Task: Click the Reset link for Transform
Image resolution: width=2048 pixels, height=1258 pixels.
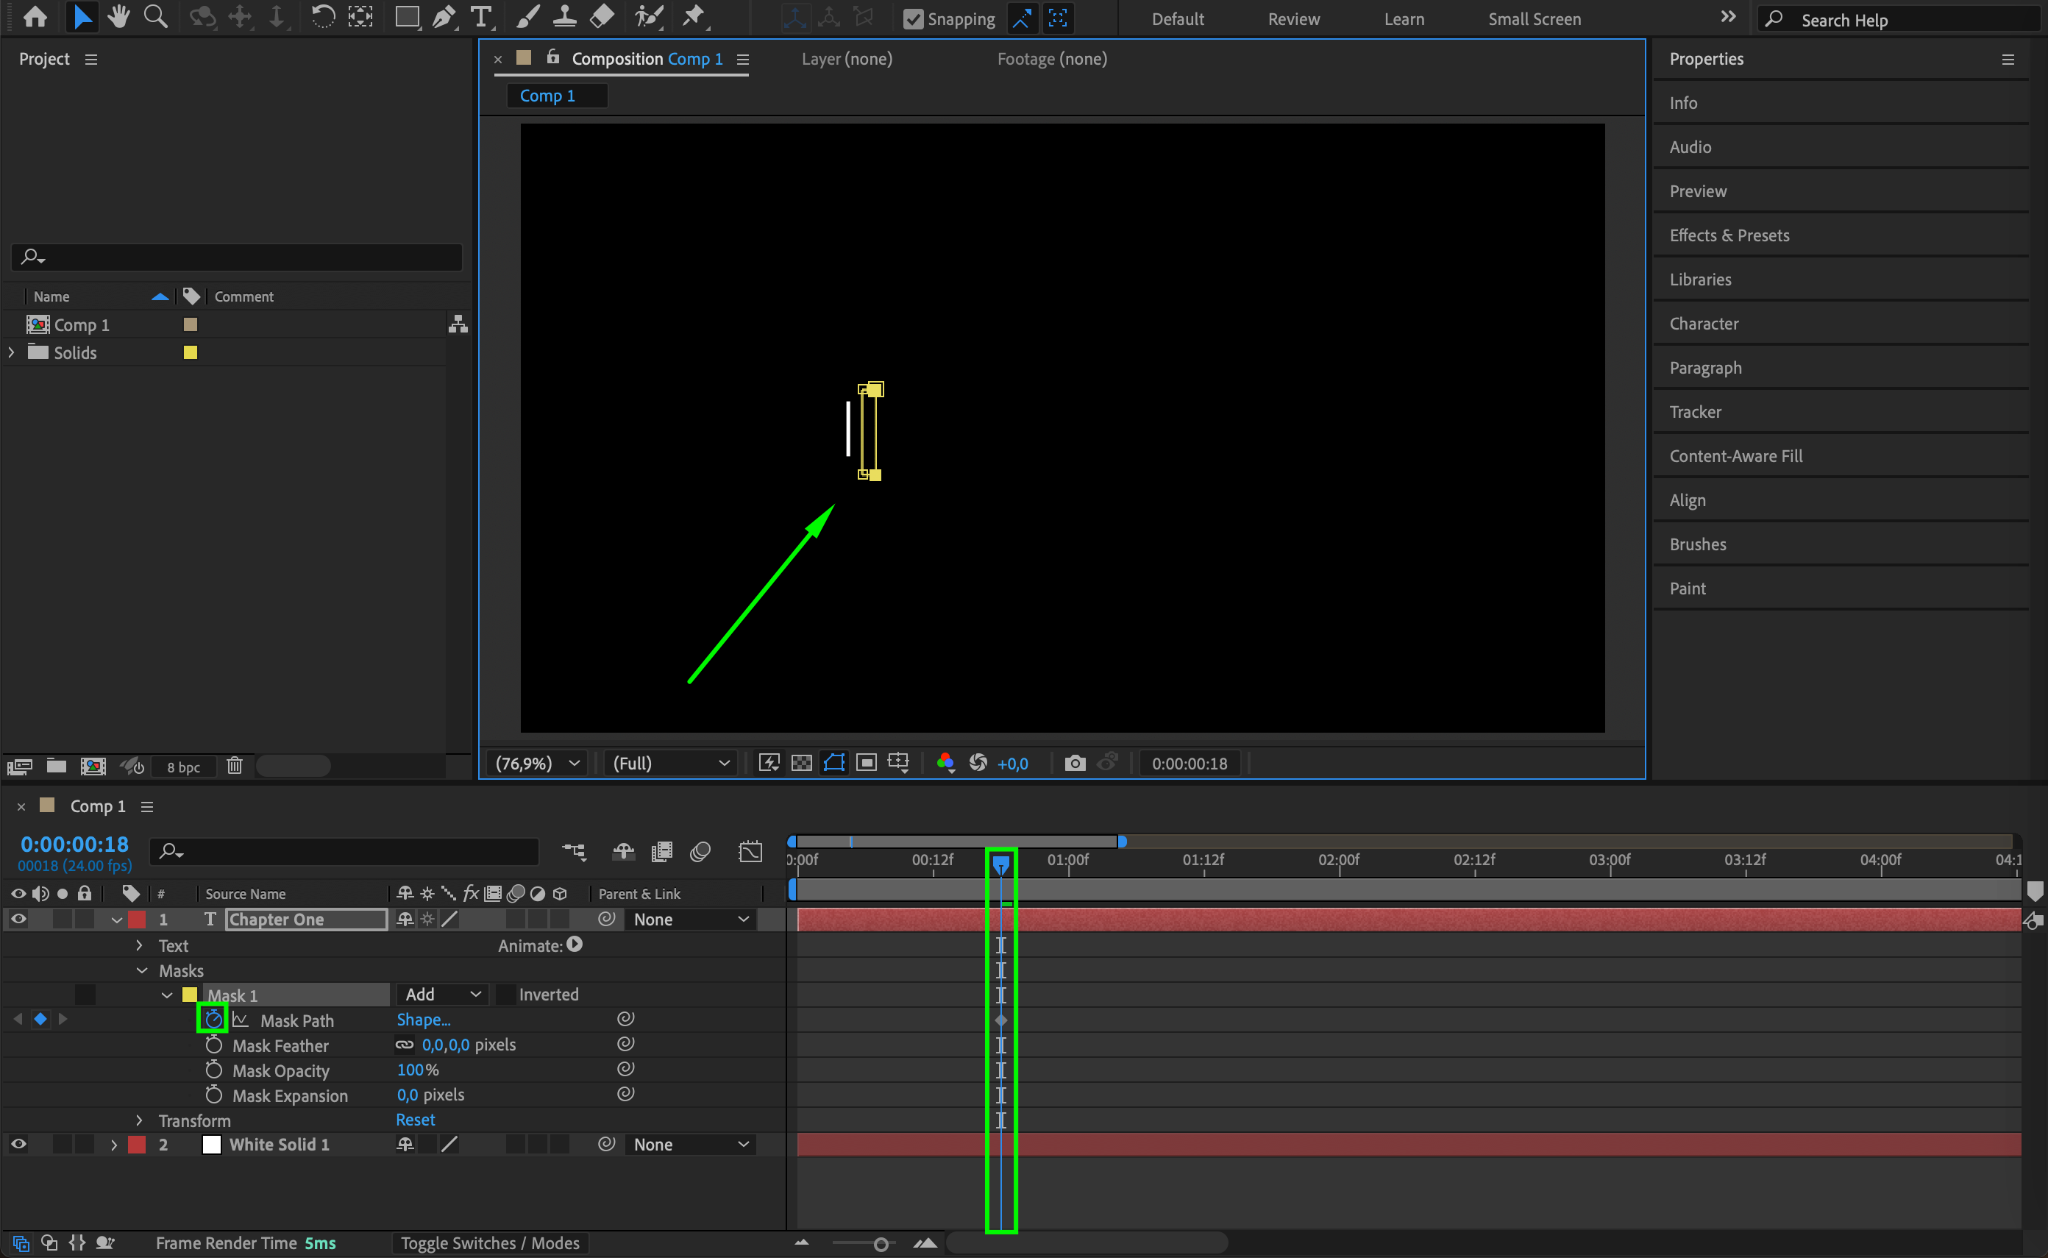Action: (x=415, y=1120)
